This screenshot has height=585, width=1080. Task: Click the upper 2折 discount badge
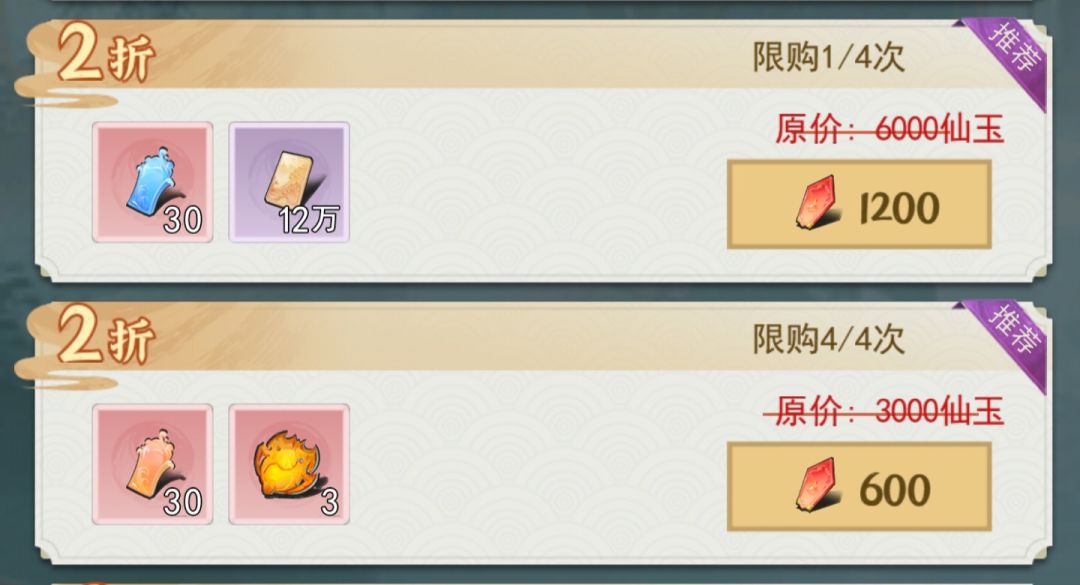point(106,55)
